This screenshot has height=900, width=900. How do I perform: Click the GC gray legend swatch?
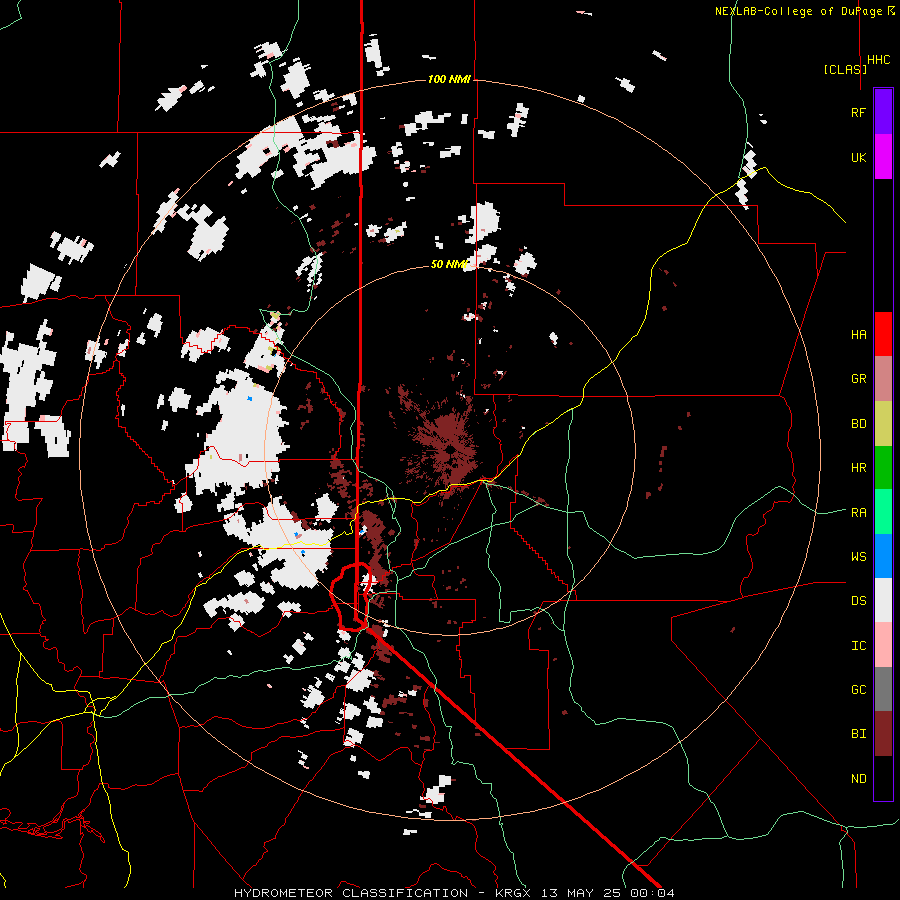(883, 689)
